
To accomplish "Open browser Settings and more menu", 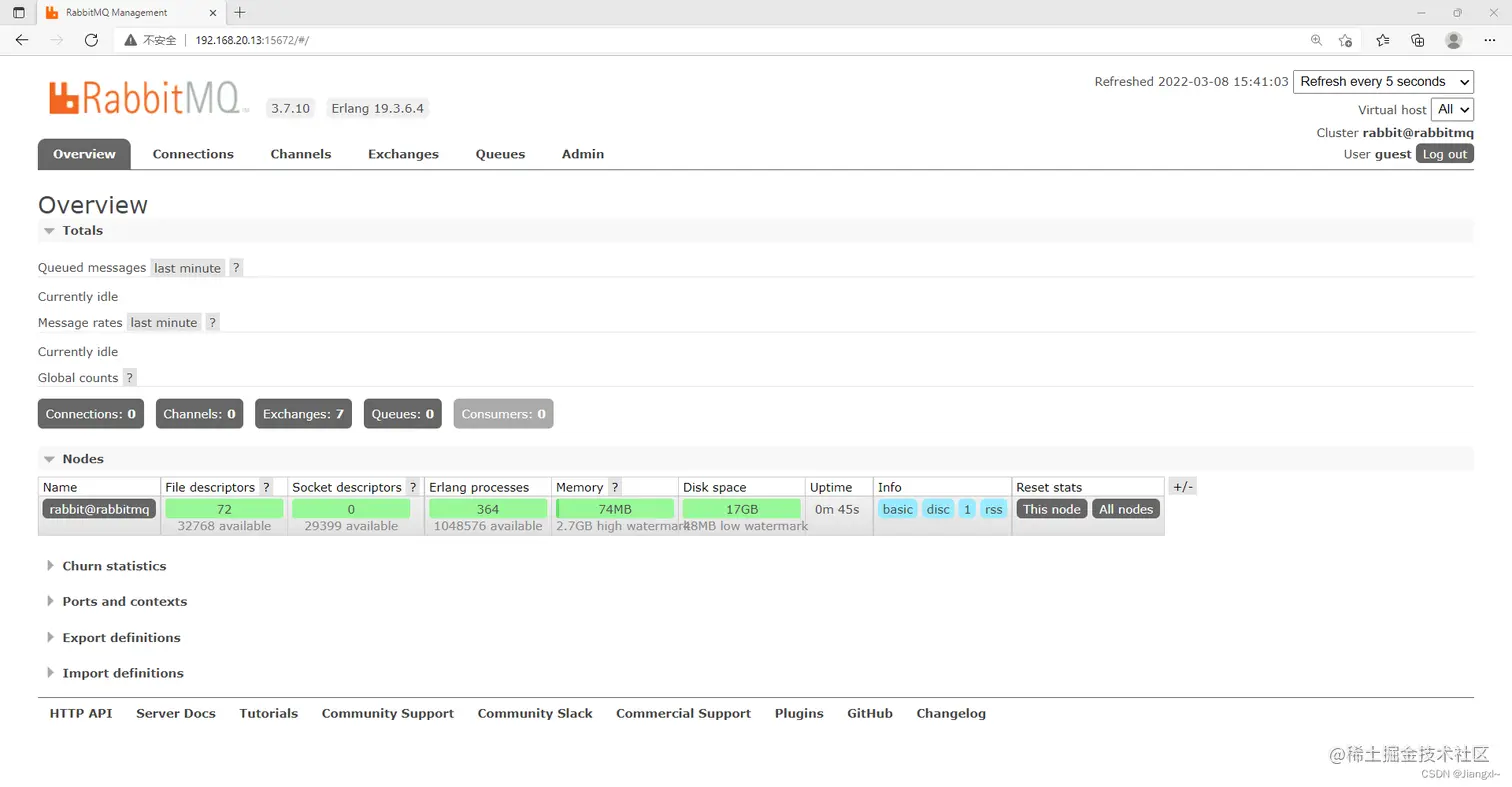I will point(1489,40).
